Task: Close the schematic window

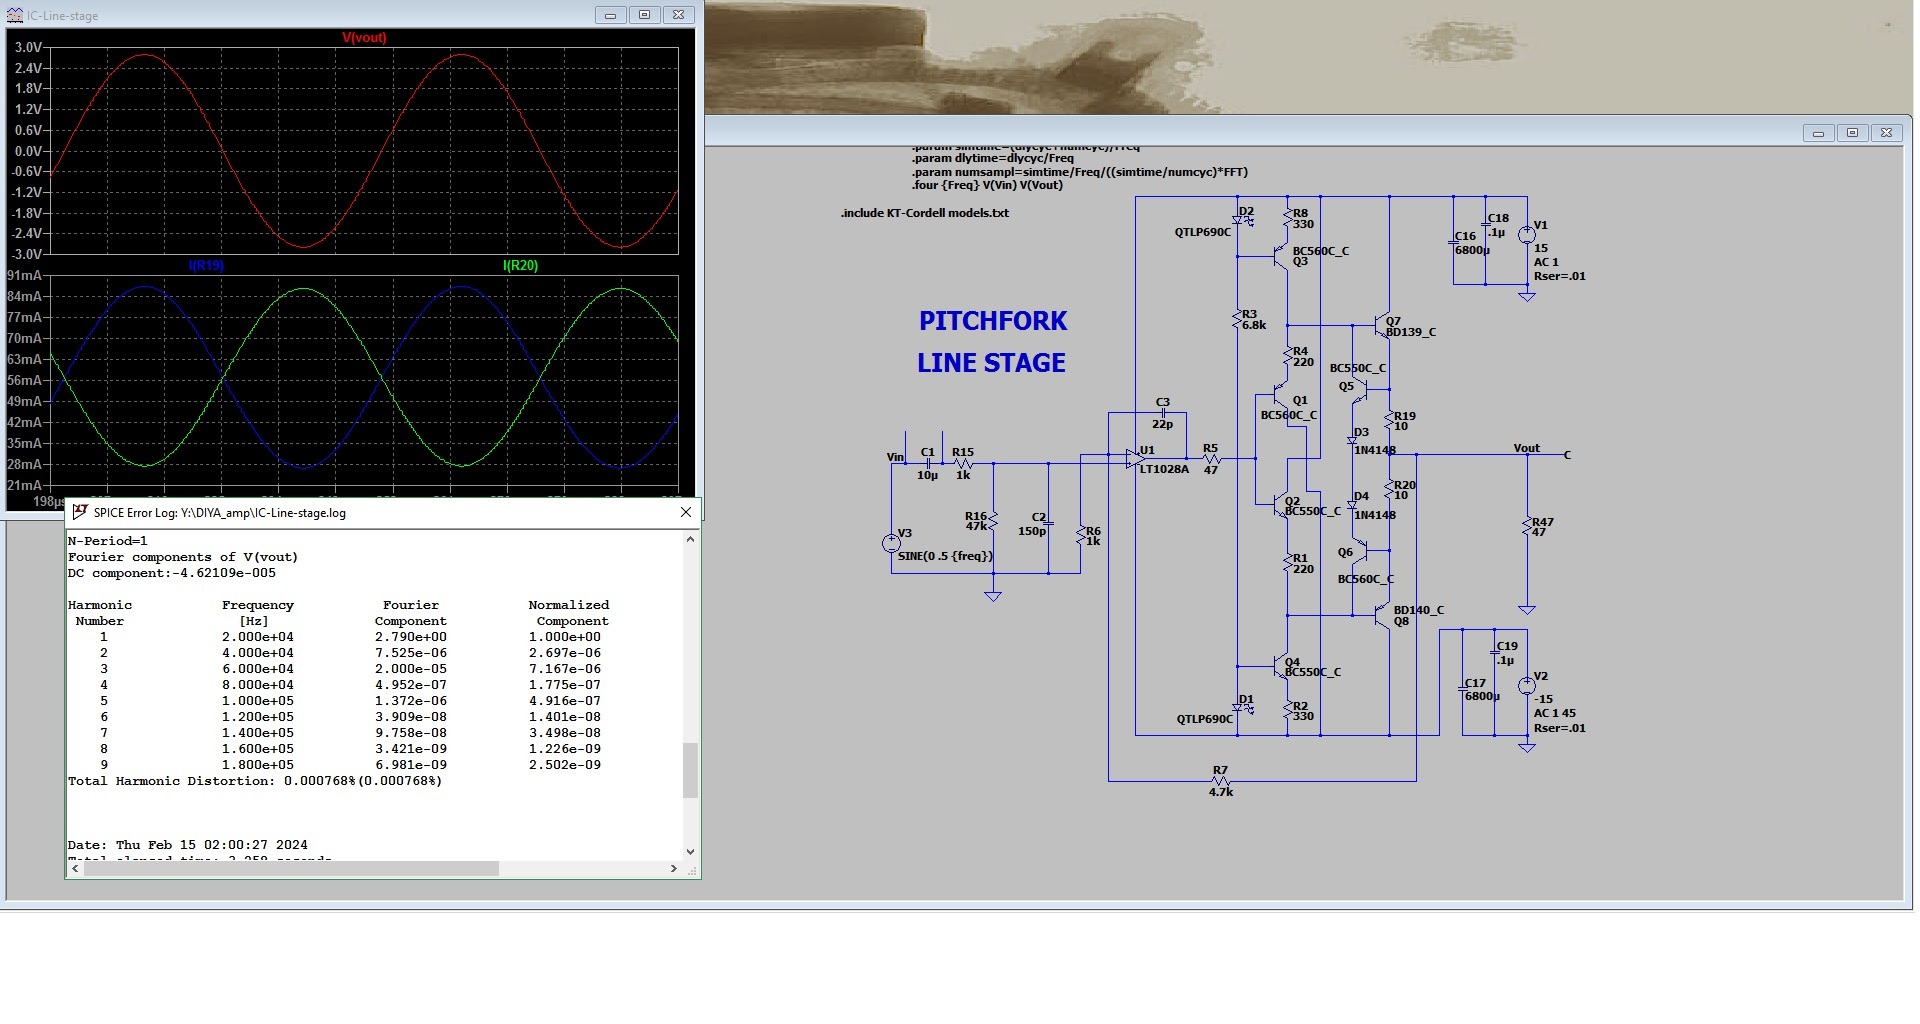Action: point(1886,133)
